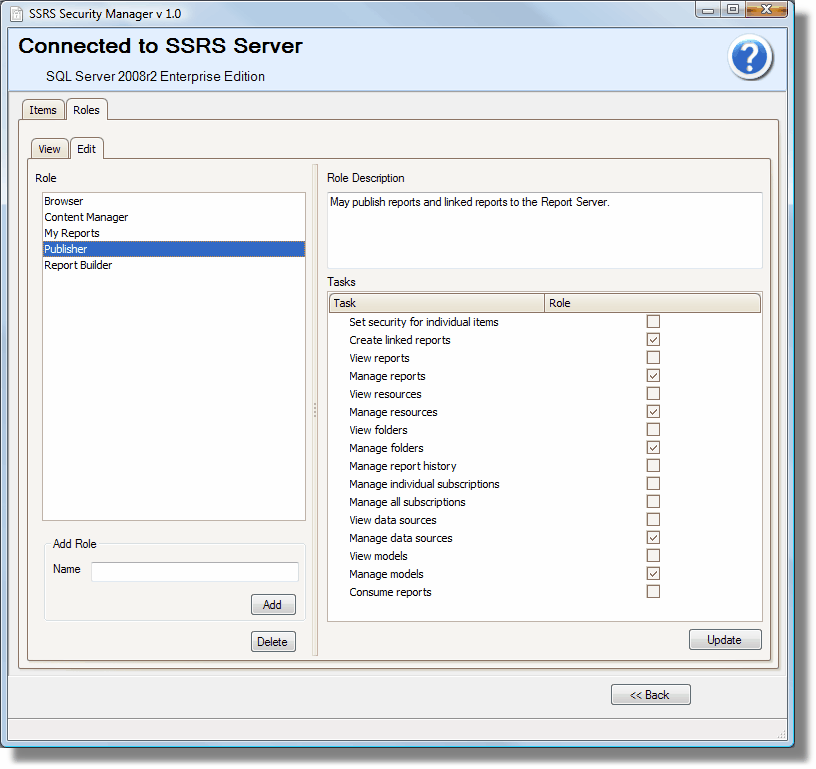This screenshot has width=816, height=769.
Task: Toggle Set security for individual items checkbox
Action: click(653, 322)
